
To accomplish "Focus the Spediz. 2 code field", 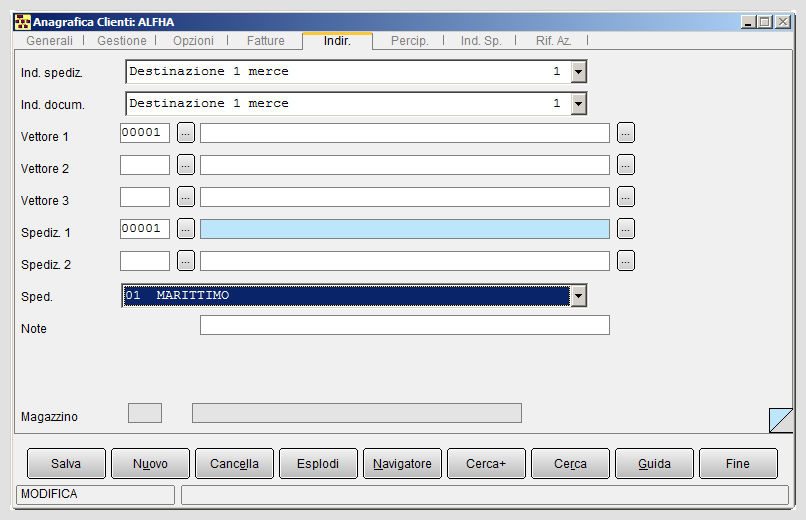I will (145, 261).
